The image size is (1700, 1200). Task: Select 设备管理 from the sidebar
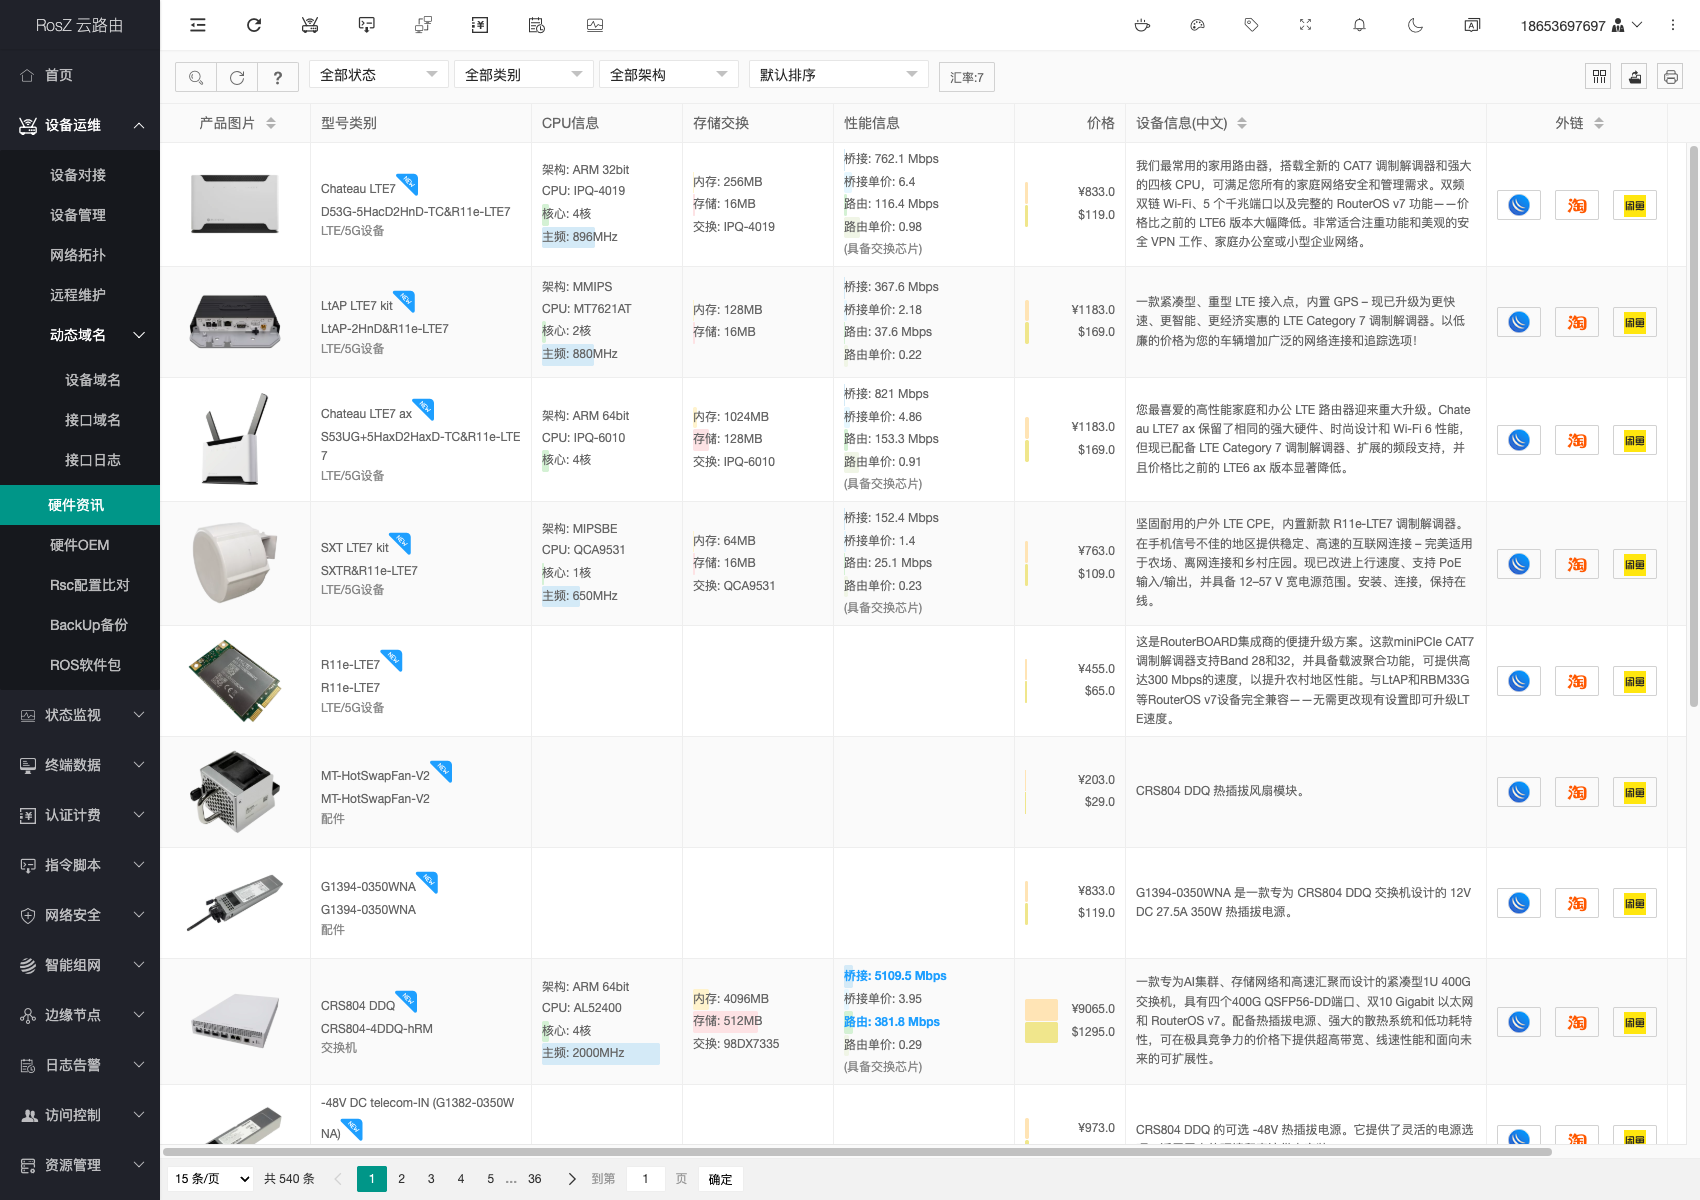(78, 215)
